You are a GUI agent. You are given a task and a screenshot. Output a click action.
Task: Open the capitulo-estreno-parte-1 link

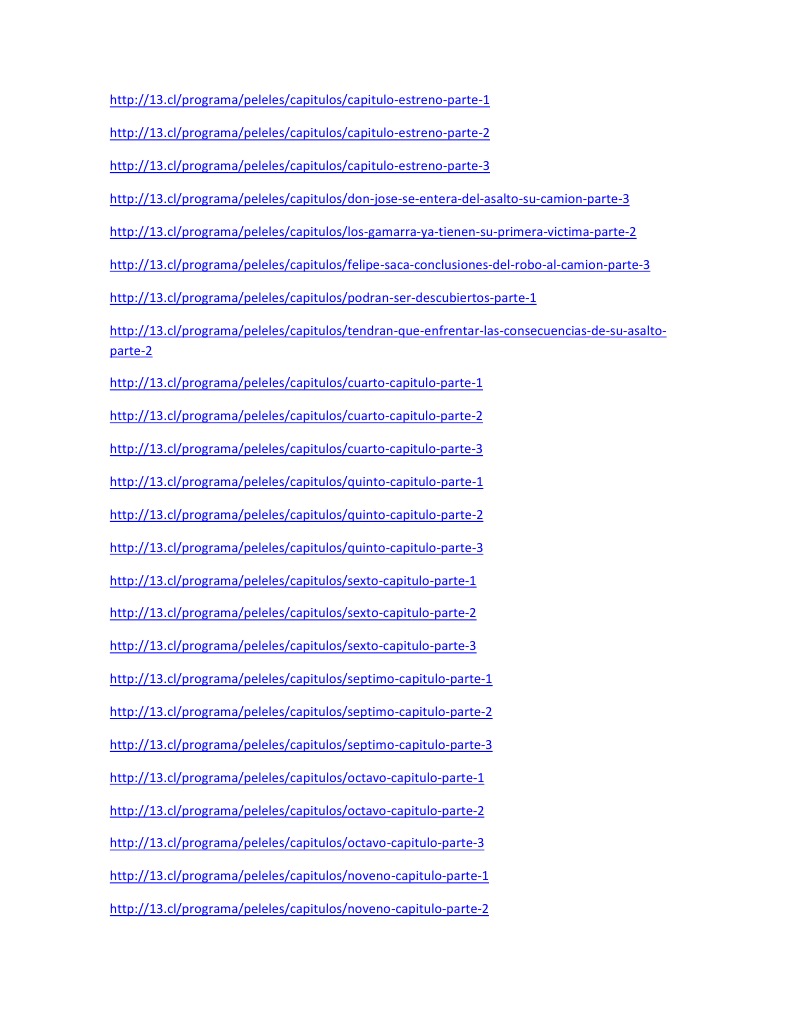pos(300,100)
